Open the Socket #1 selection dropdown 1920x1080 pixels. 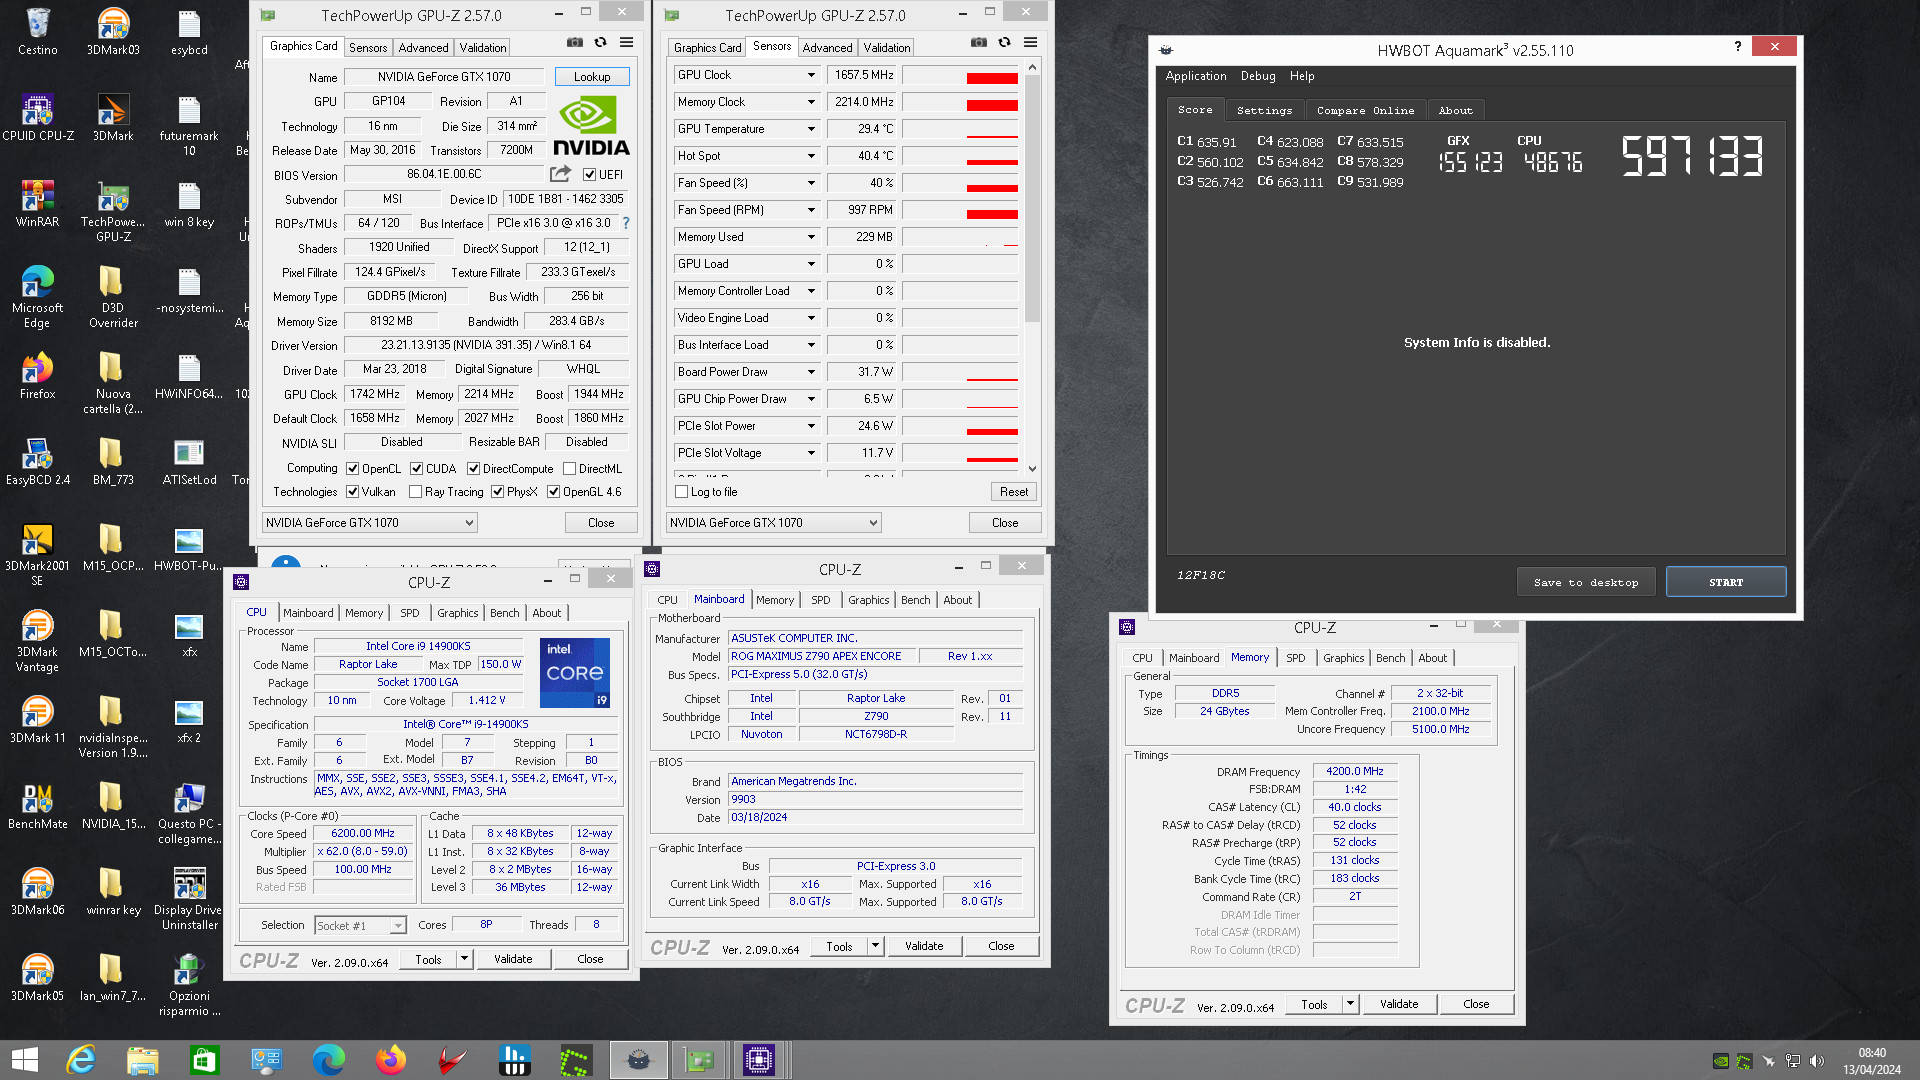pos(360,926)
